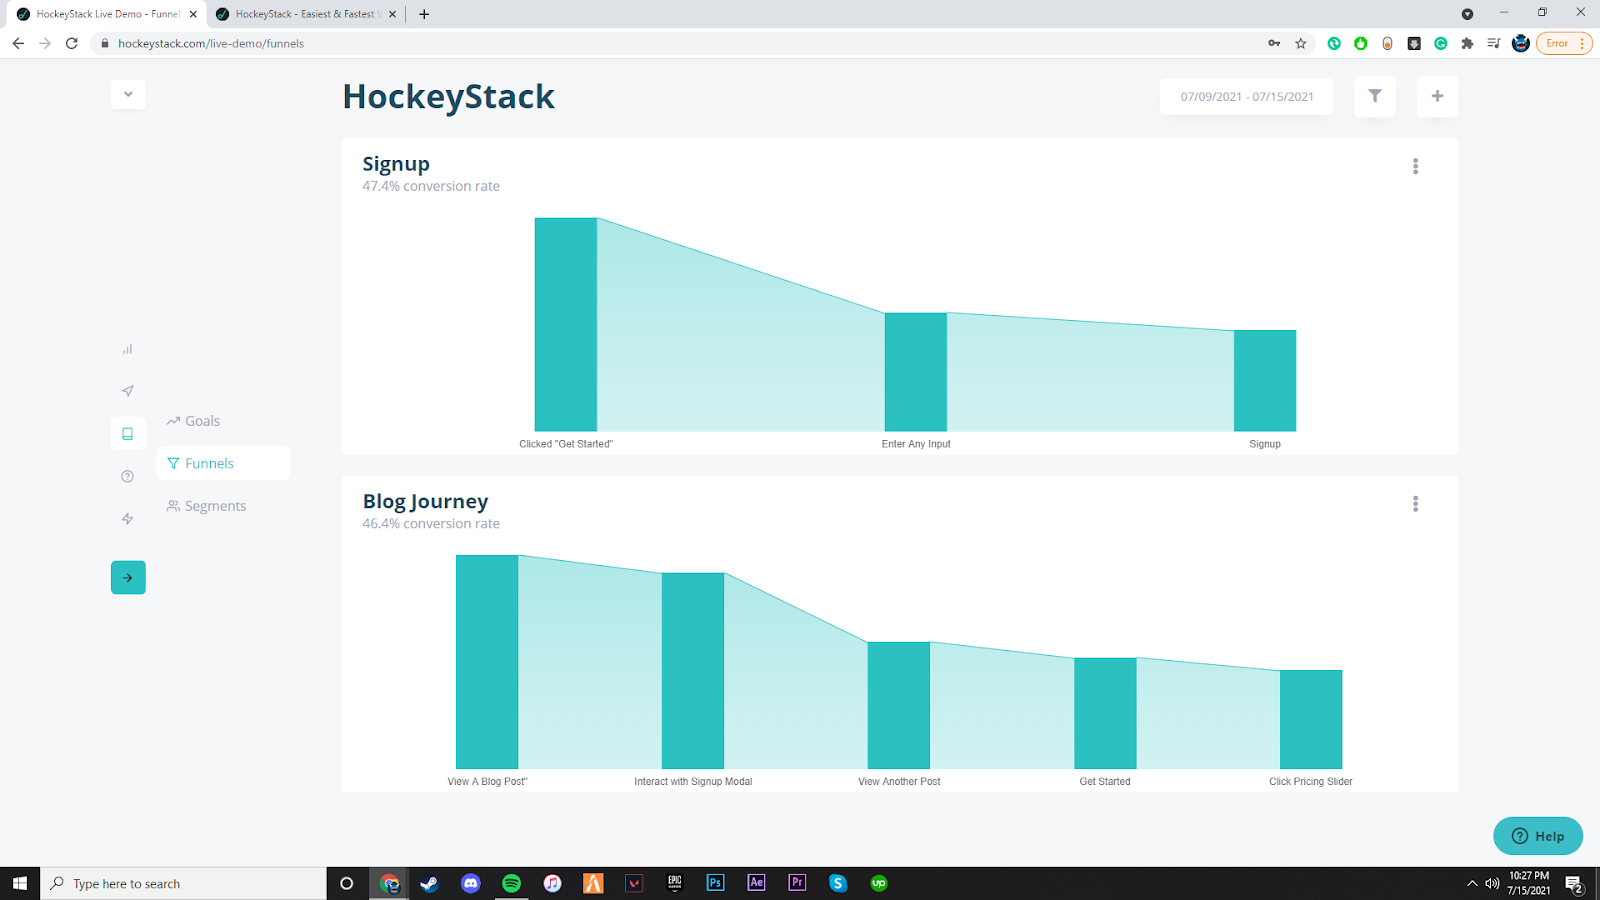The height and width of the screenshot is (900, 1600).
Task: Open the Goals menu item
Action: [193, 421]
